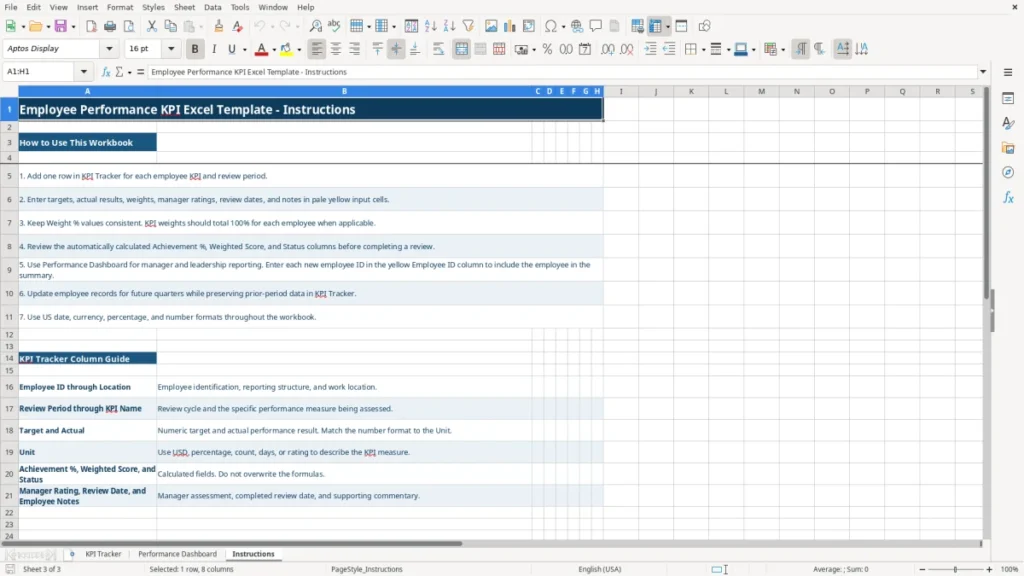
Task: Print the spreadsheet with printer icon
Action: point(110,26)
